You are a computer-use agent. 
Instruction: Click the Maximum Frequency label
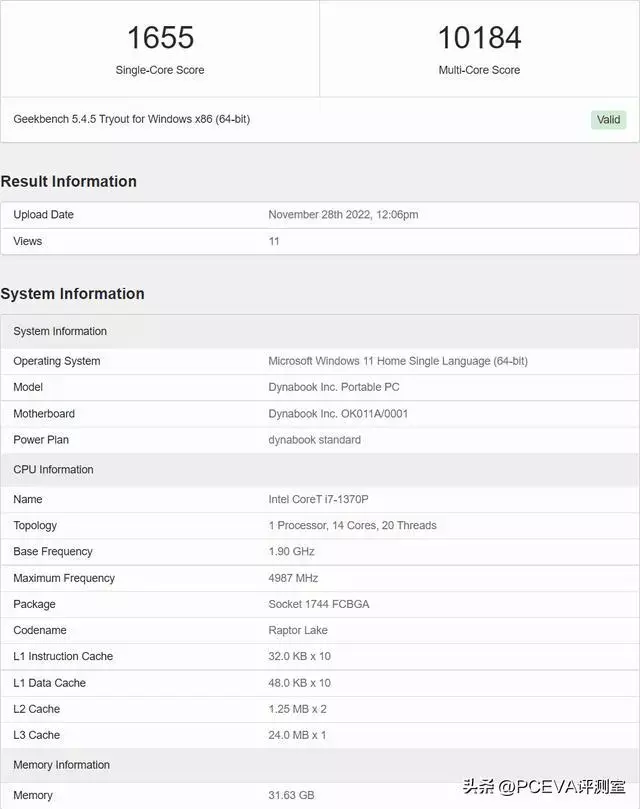(x=64, y=578)
